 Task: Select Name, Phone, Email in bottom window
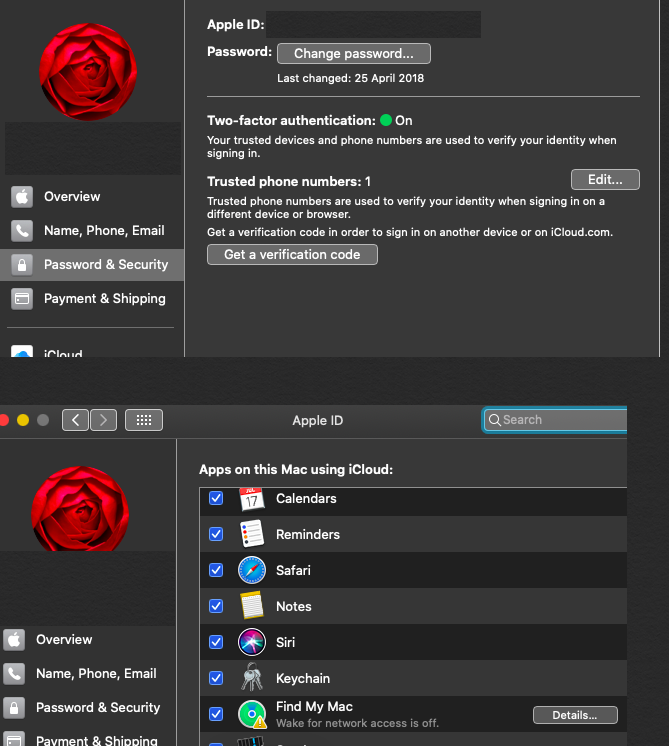pos(88,674)
